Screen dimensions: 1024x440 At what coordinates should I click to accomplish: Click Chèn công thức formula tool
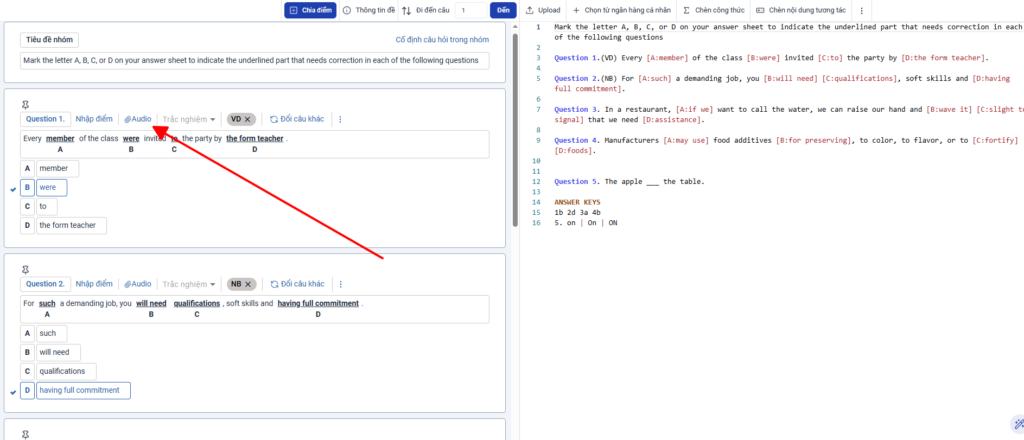pos(713,10)
